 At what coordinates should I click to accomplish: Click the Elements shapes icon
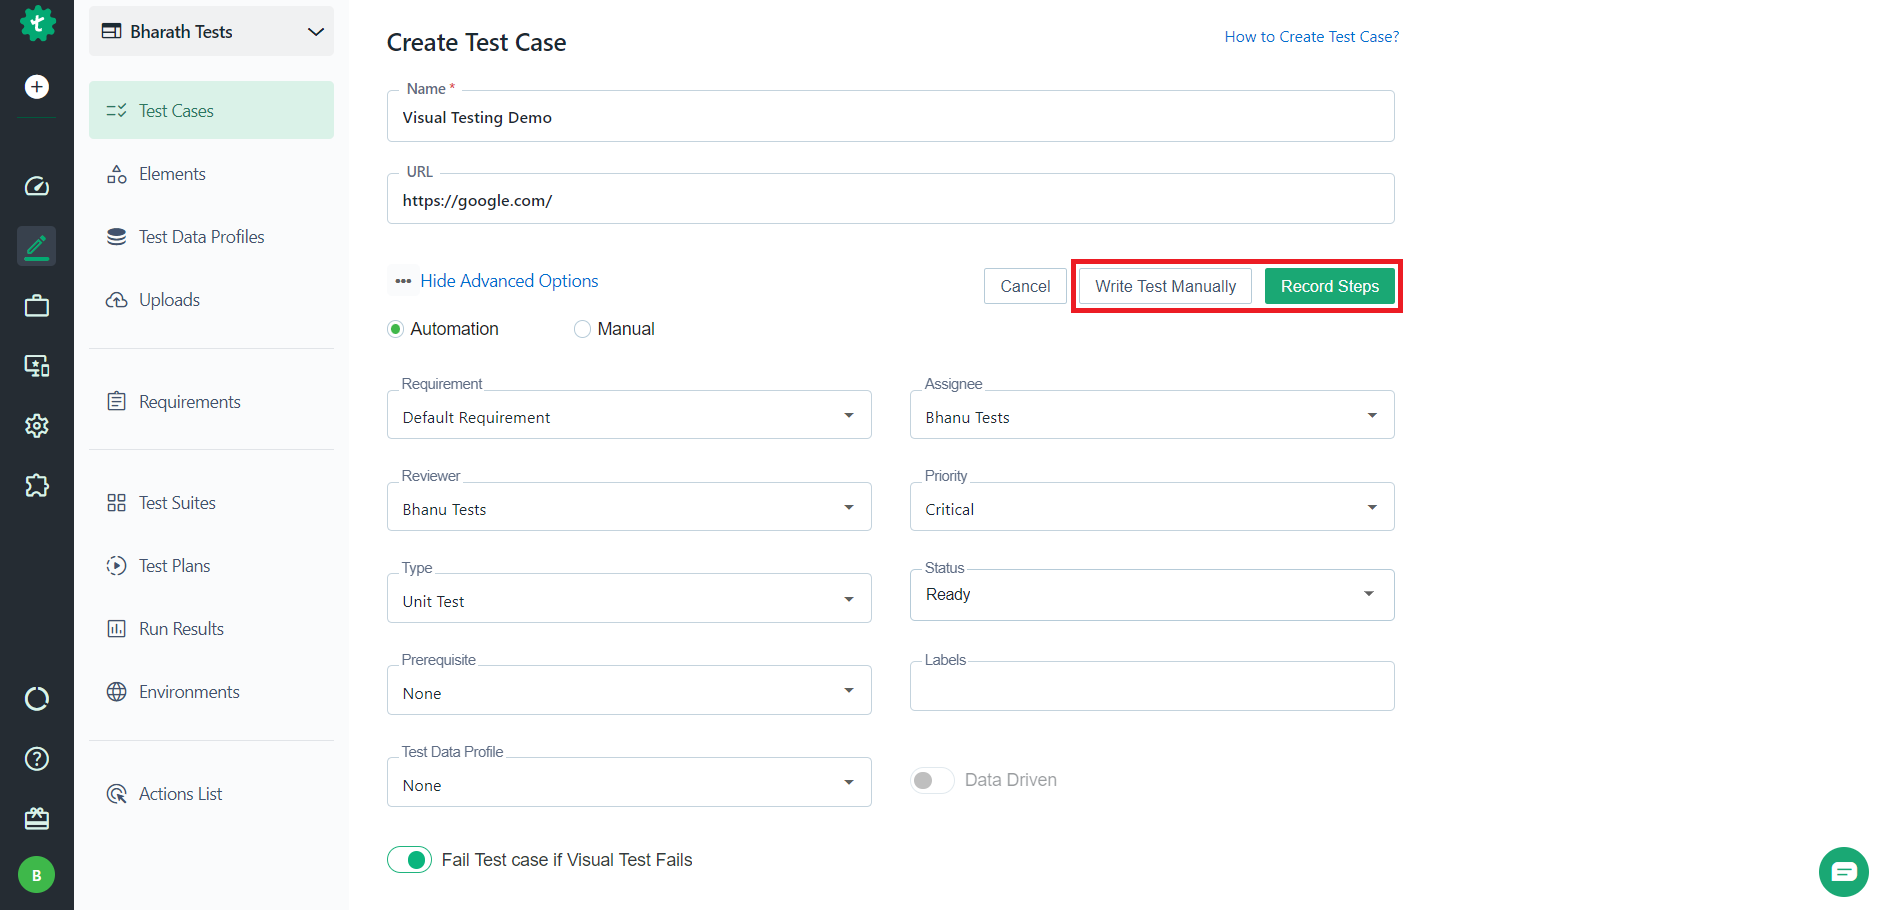[117, 174]
